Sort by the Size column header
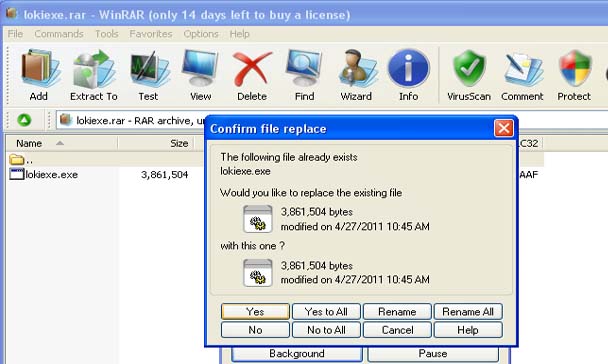This screenshot has height=364, width=608. click(x=155, y=143)
